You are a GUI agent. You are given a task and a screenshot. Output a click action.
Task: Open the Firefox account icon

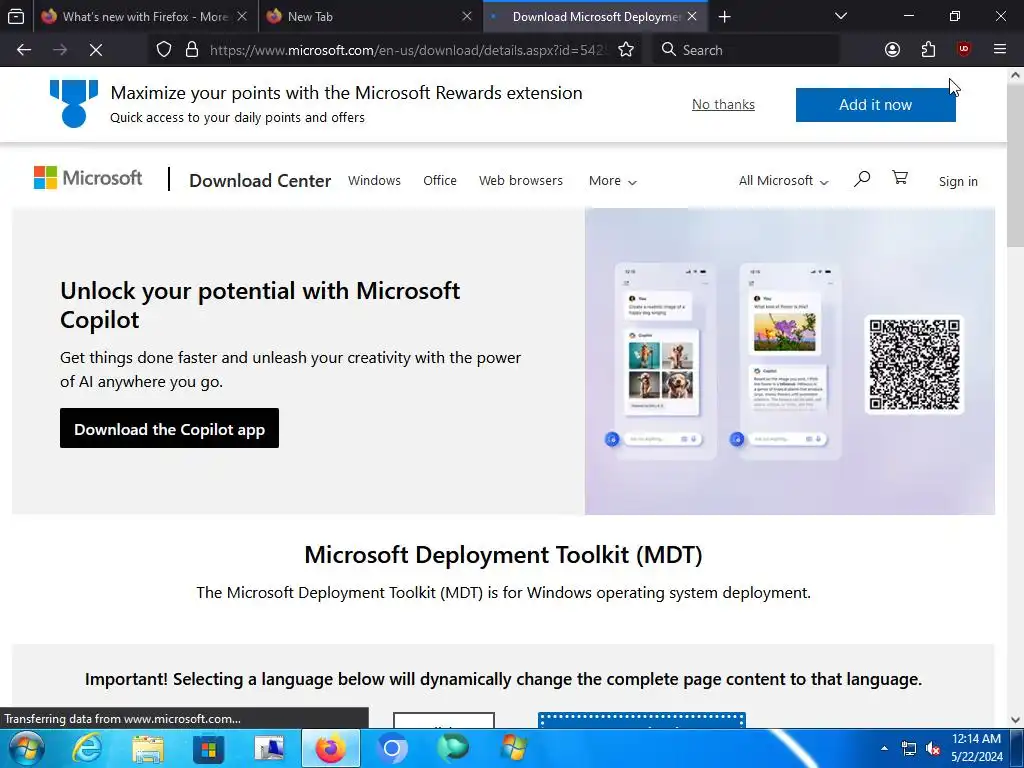pyautogui.click(x=892, y=50)
